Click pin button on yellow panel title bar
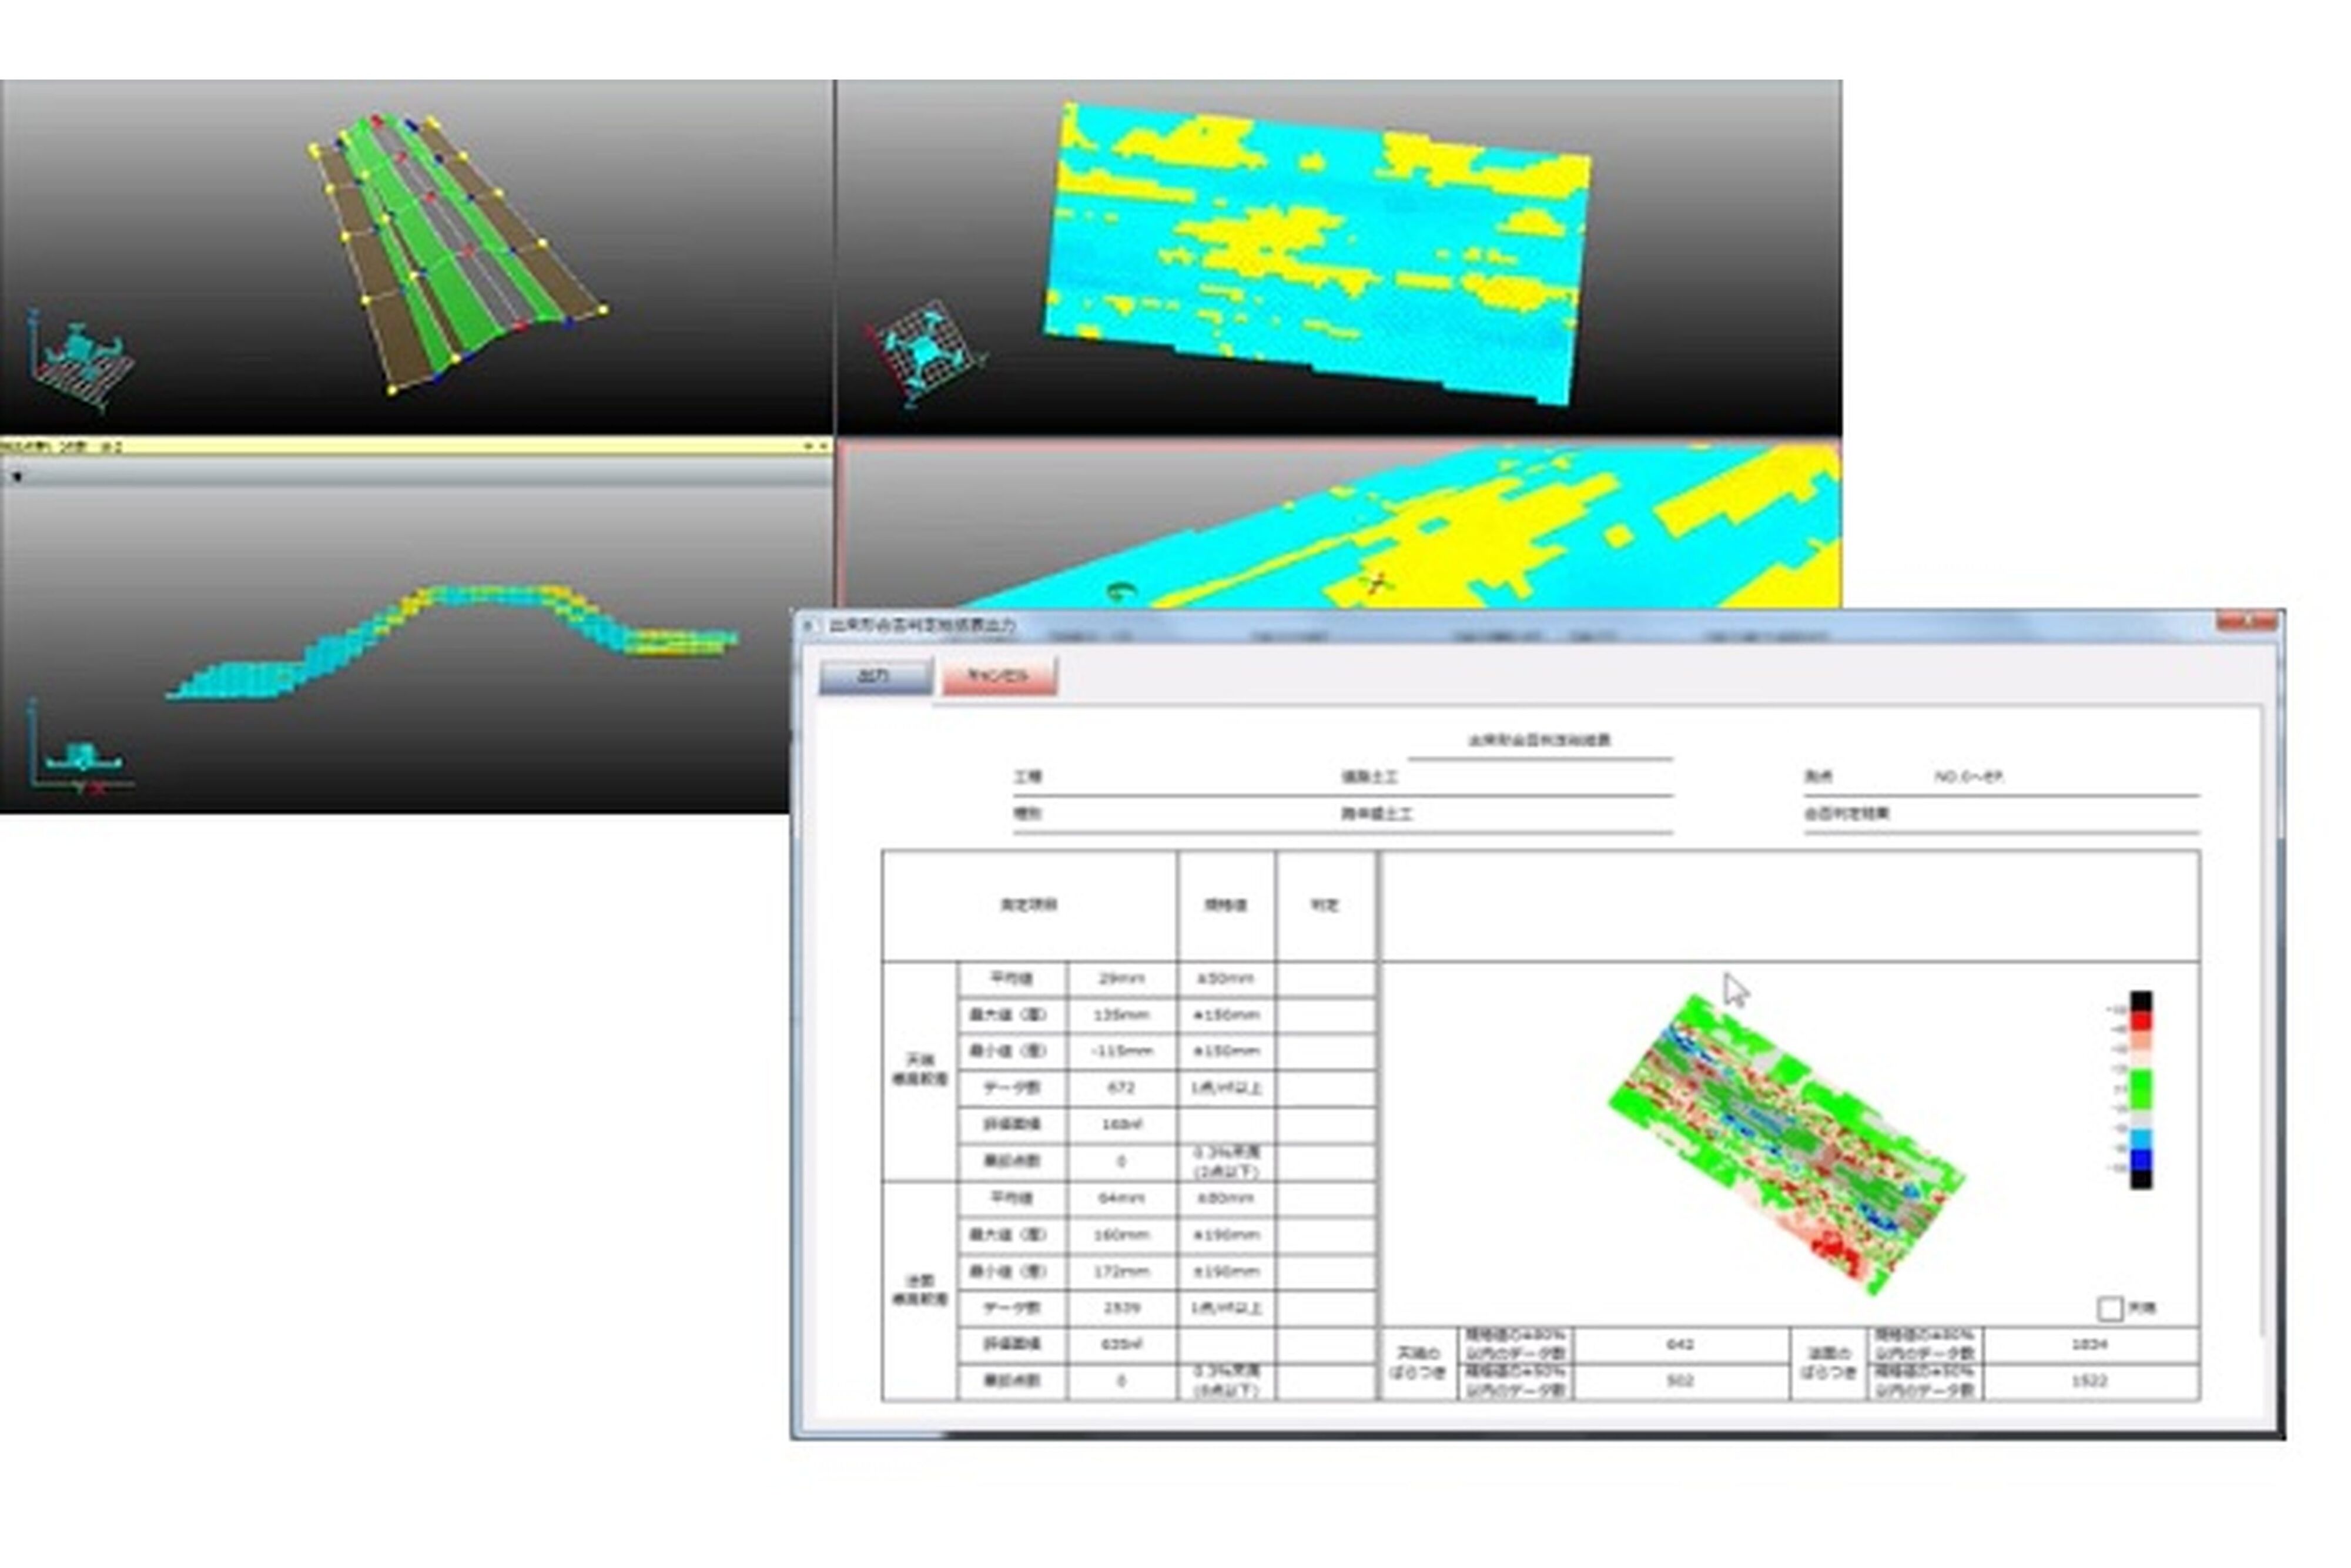The width and height of the screenshot is (2351, 1568). click(x=808, y=447)
